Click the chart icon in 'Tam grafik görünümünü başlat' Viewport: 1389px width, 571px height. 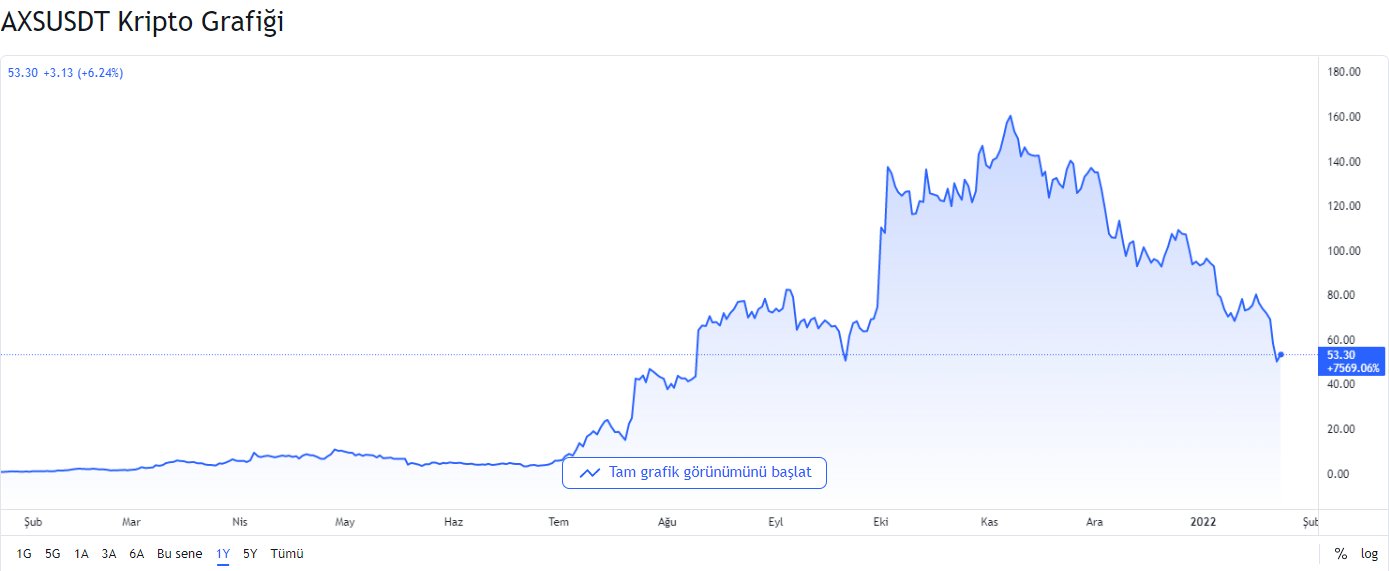[x=589, y=472]
